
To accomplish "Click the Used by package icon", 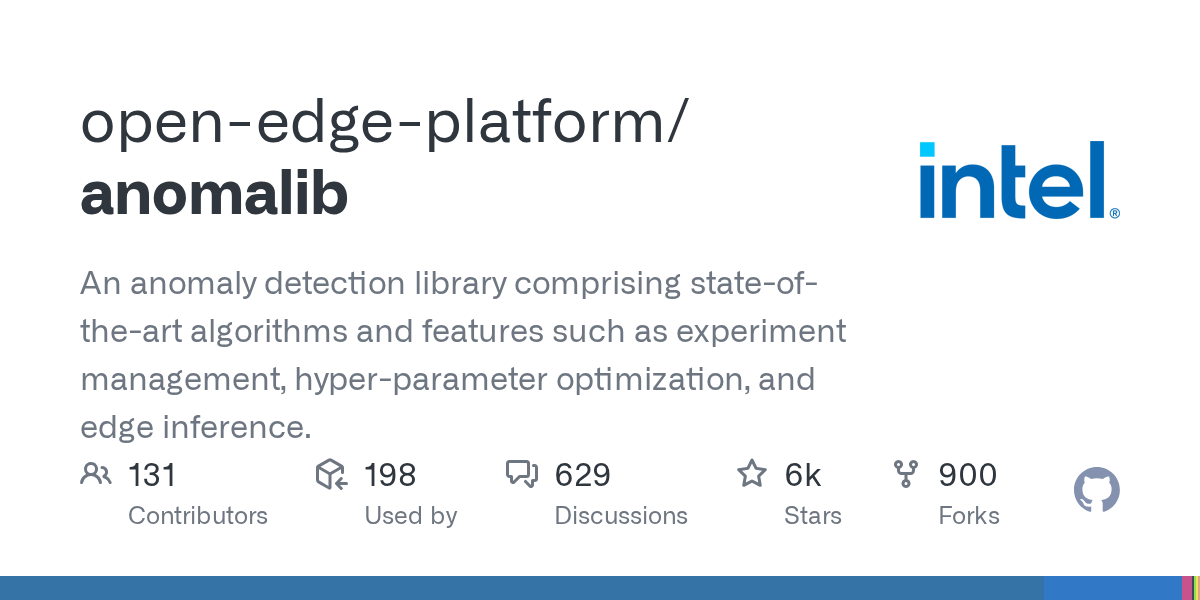I will (x=331, y=474).
